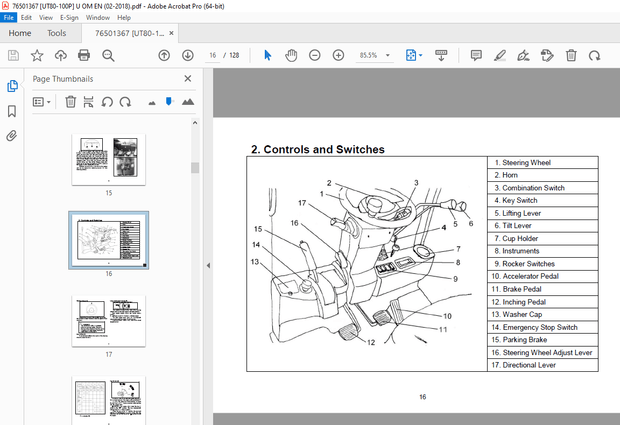
Task: Bookmark this PDF with the star icon
Action: point(37,55)
